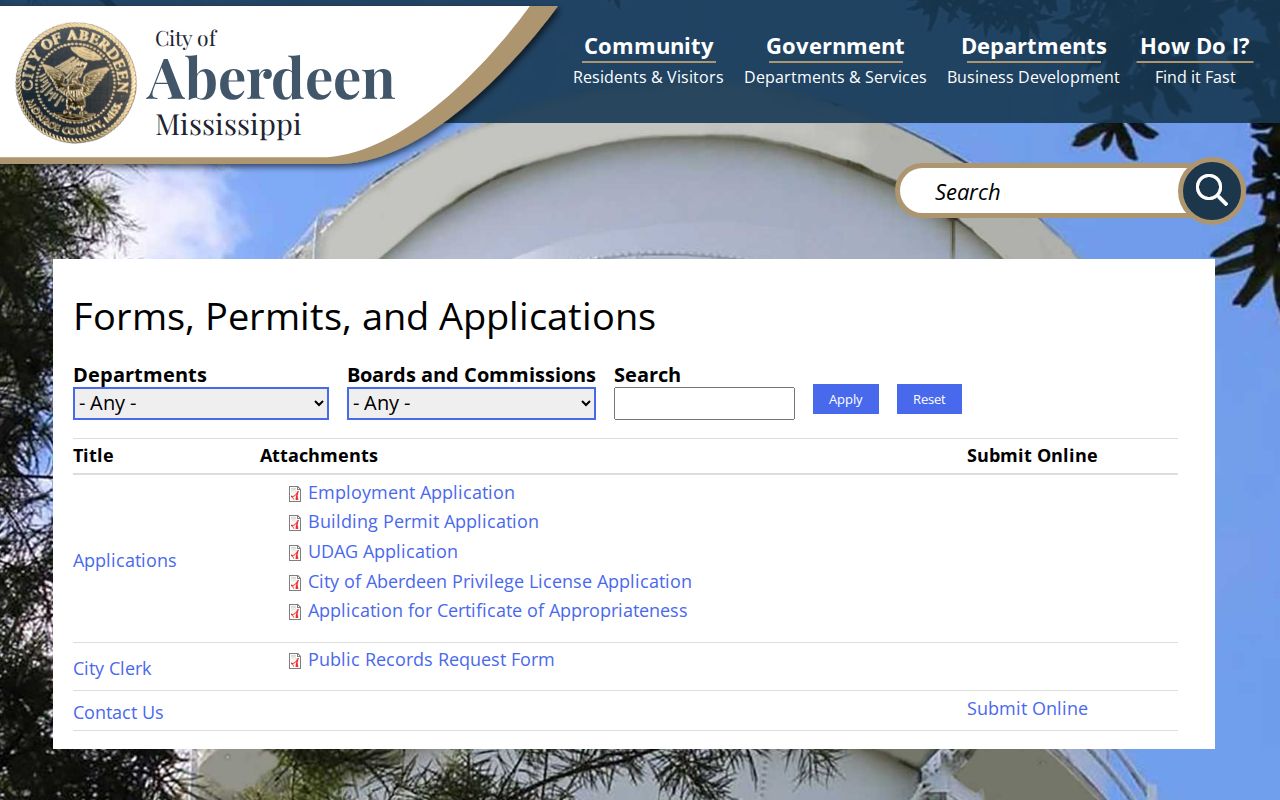
Task: Click the Title column header
Action: (x=93, y=456)
